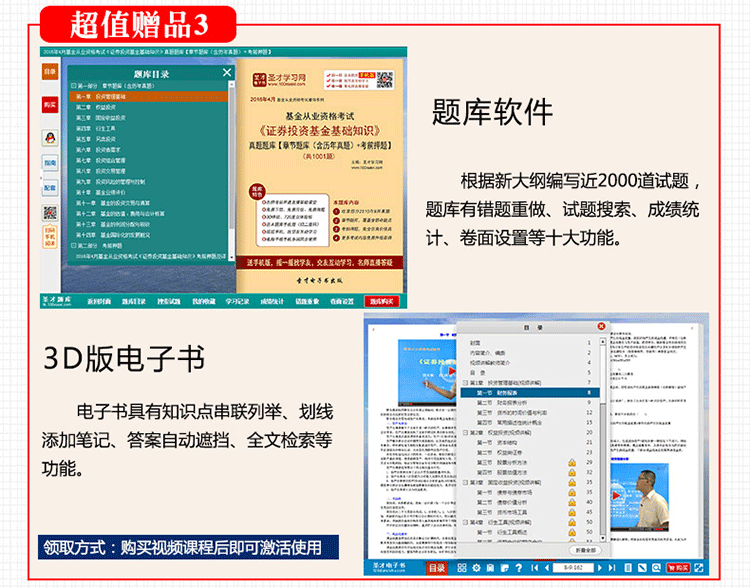Click the QR code icon in left sidebar

50,212
